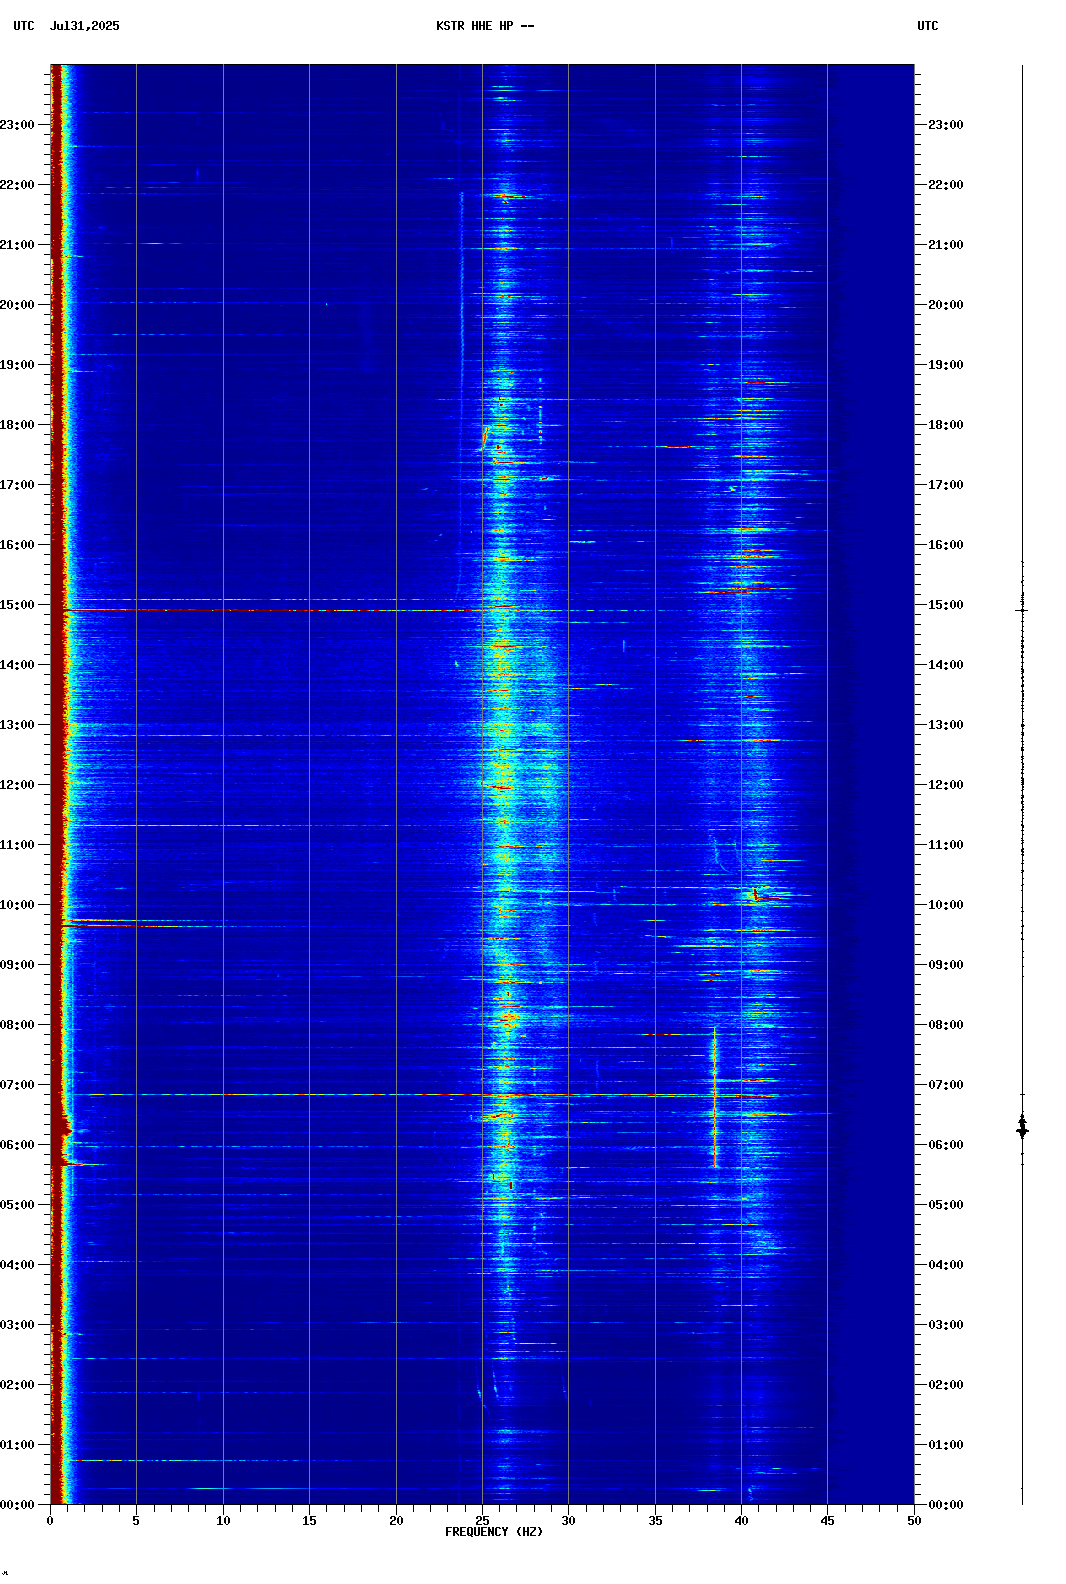Click the 03:00 label on the right time axis
This screenshot has width=1066, height=1584.
click(x=946, y=1325)
